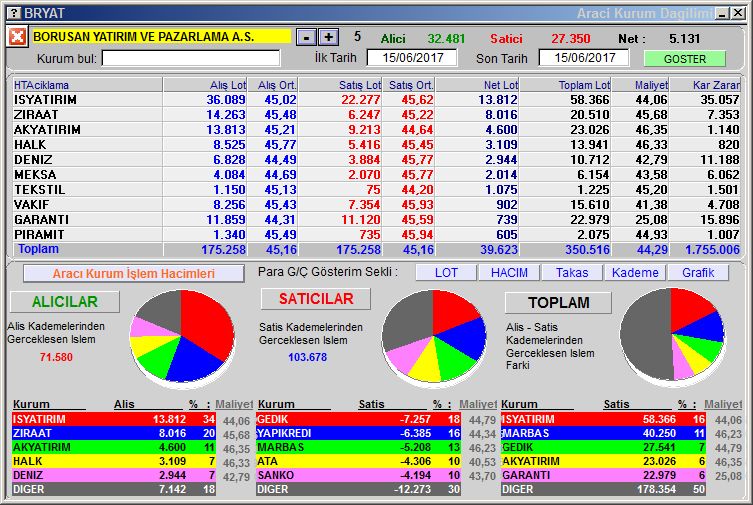Sort by the Toplam Lot column header
Screen dimensions: 753x505
565,85
